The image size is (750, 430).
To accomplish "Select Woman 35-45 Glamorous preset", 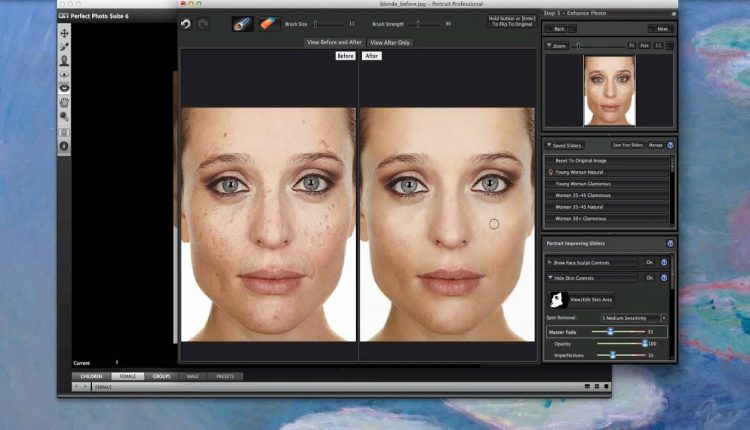I will tap(607, 195).
